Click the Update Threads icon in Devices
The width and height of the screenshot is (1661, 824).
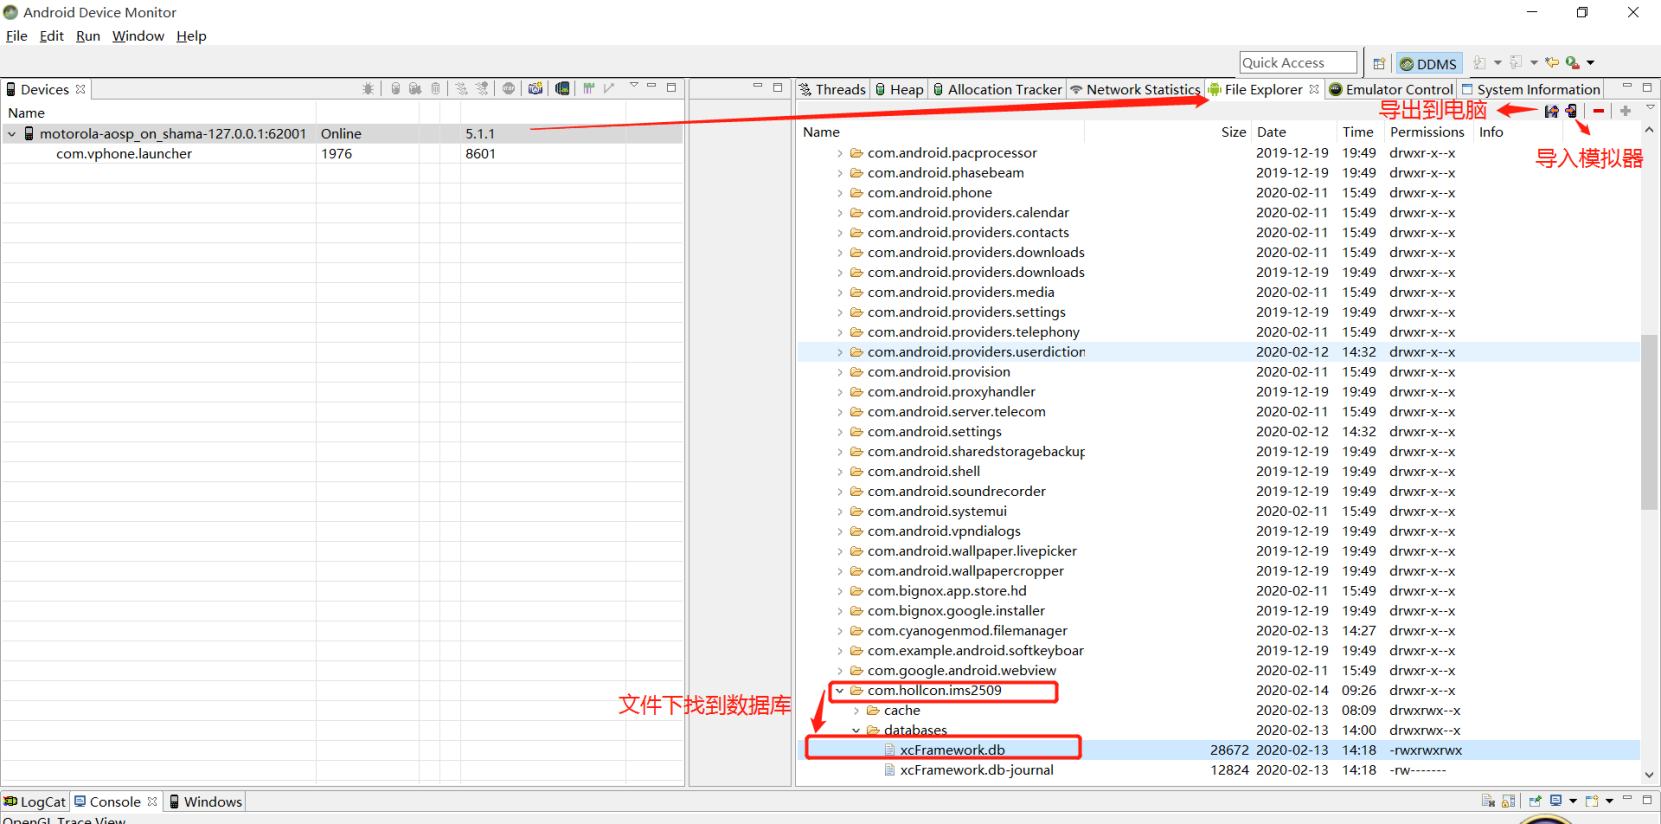click(461, 88)
